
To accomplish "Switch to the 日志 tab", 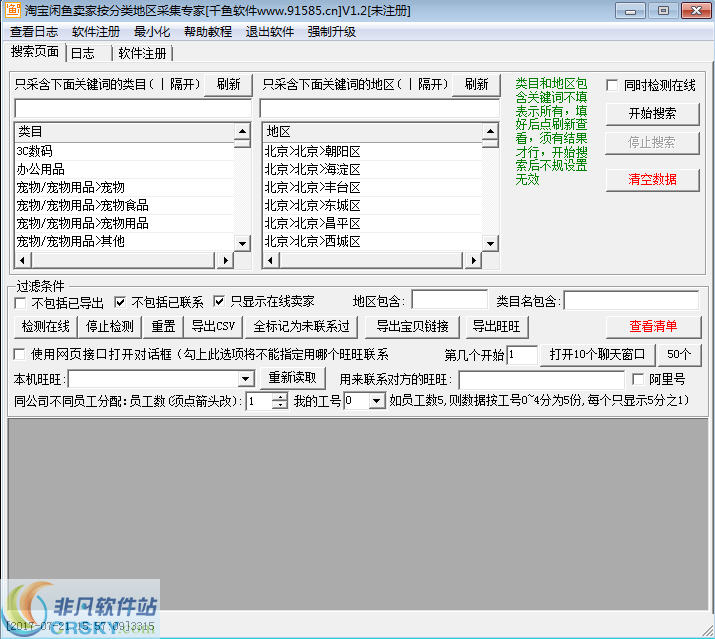I will [x=83, y=53].
